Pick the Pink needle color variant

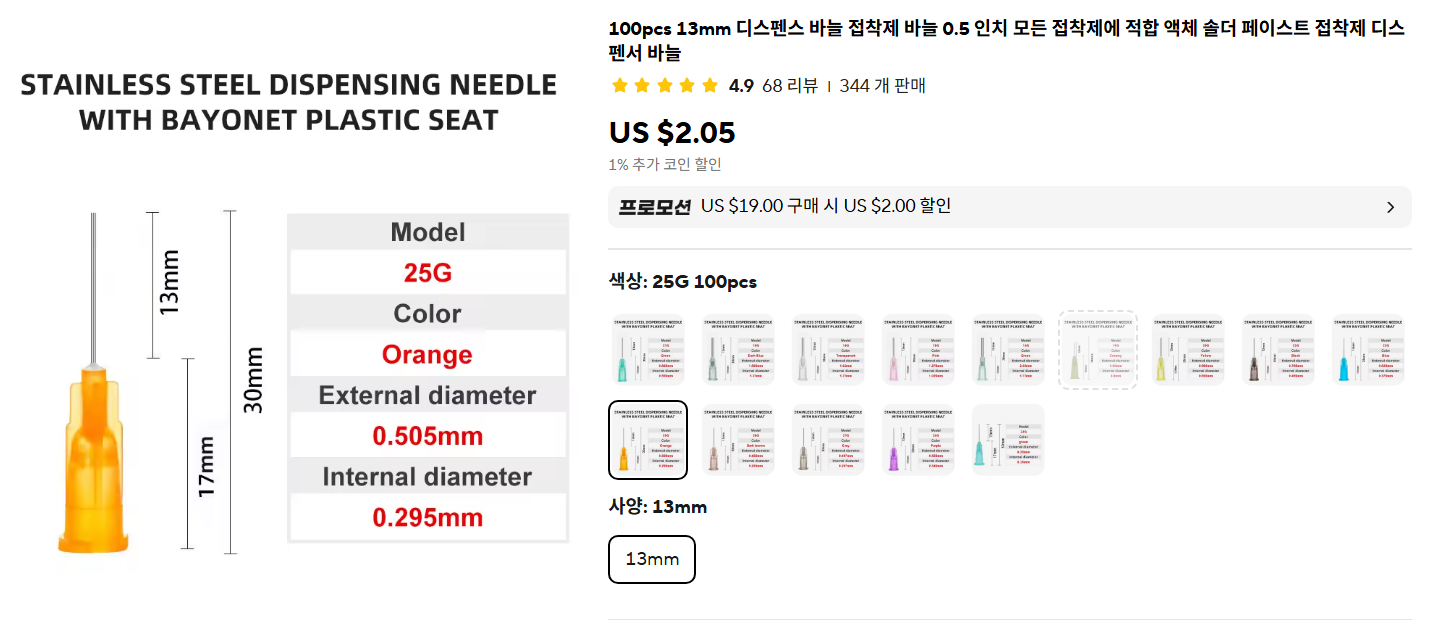[x=918, y=349]
